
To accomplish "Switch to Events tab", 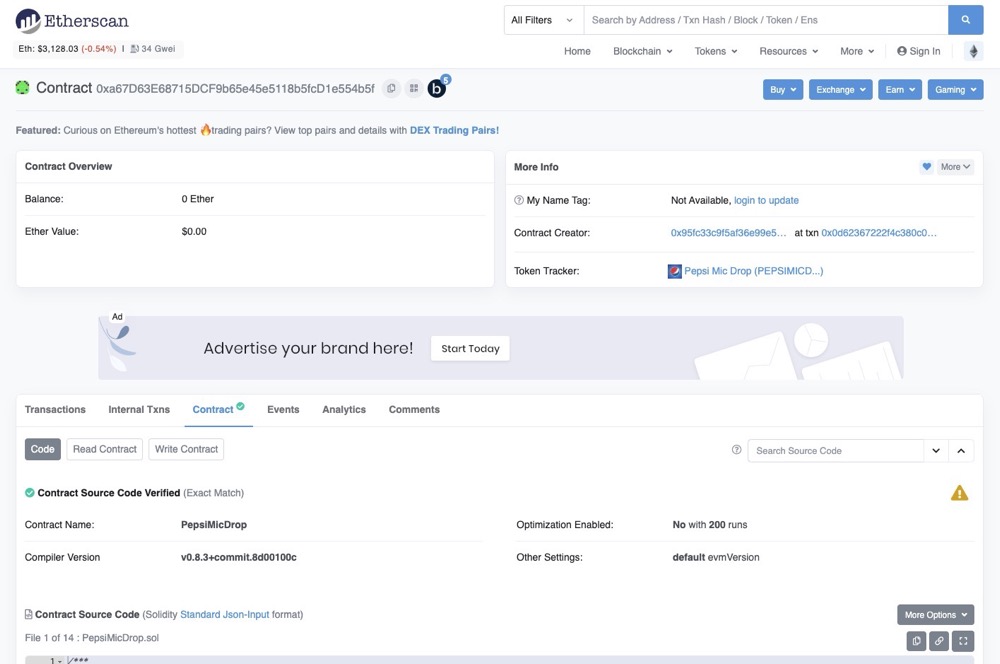I will 283,409.
